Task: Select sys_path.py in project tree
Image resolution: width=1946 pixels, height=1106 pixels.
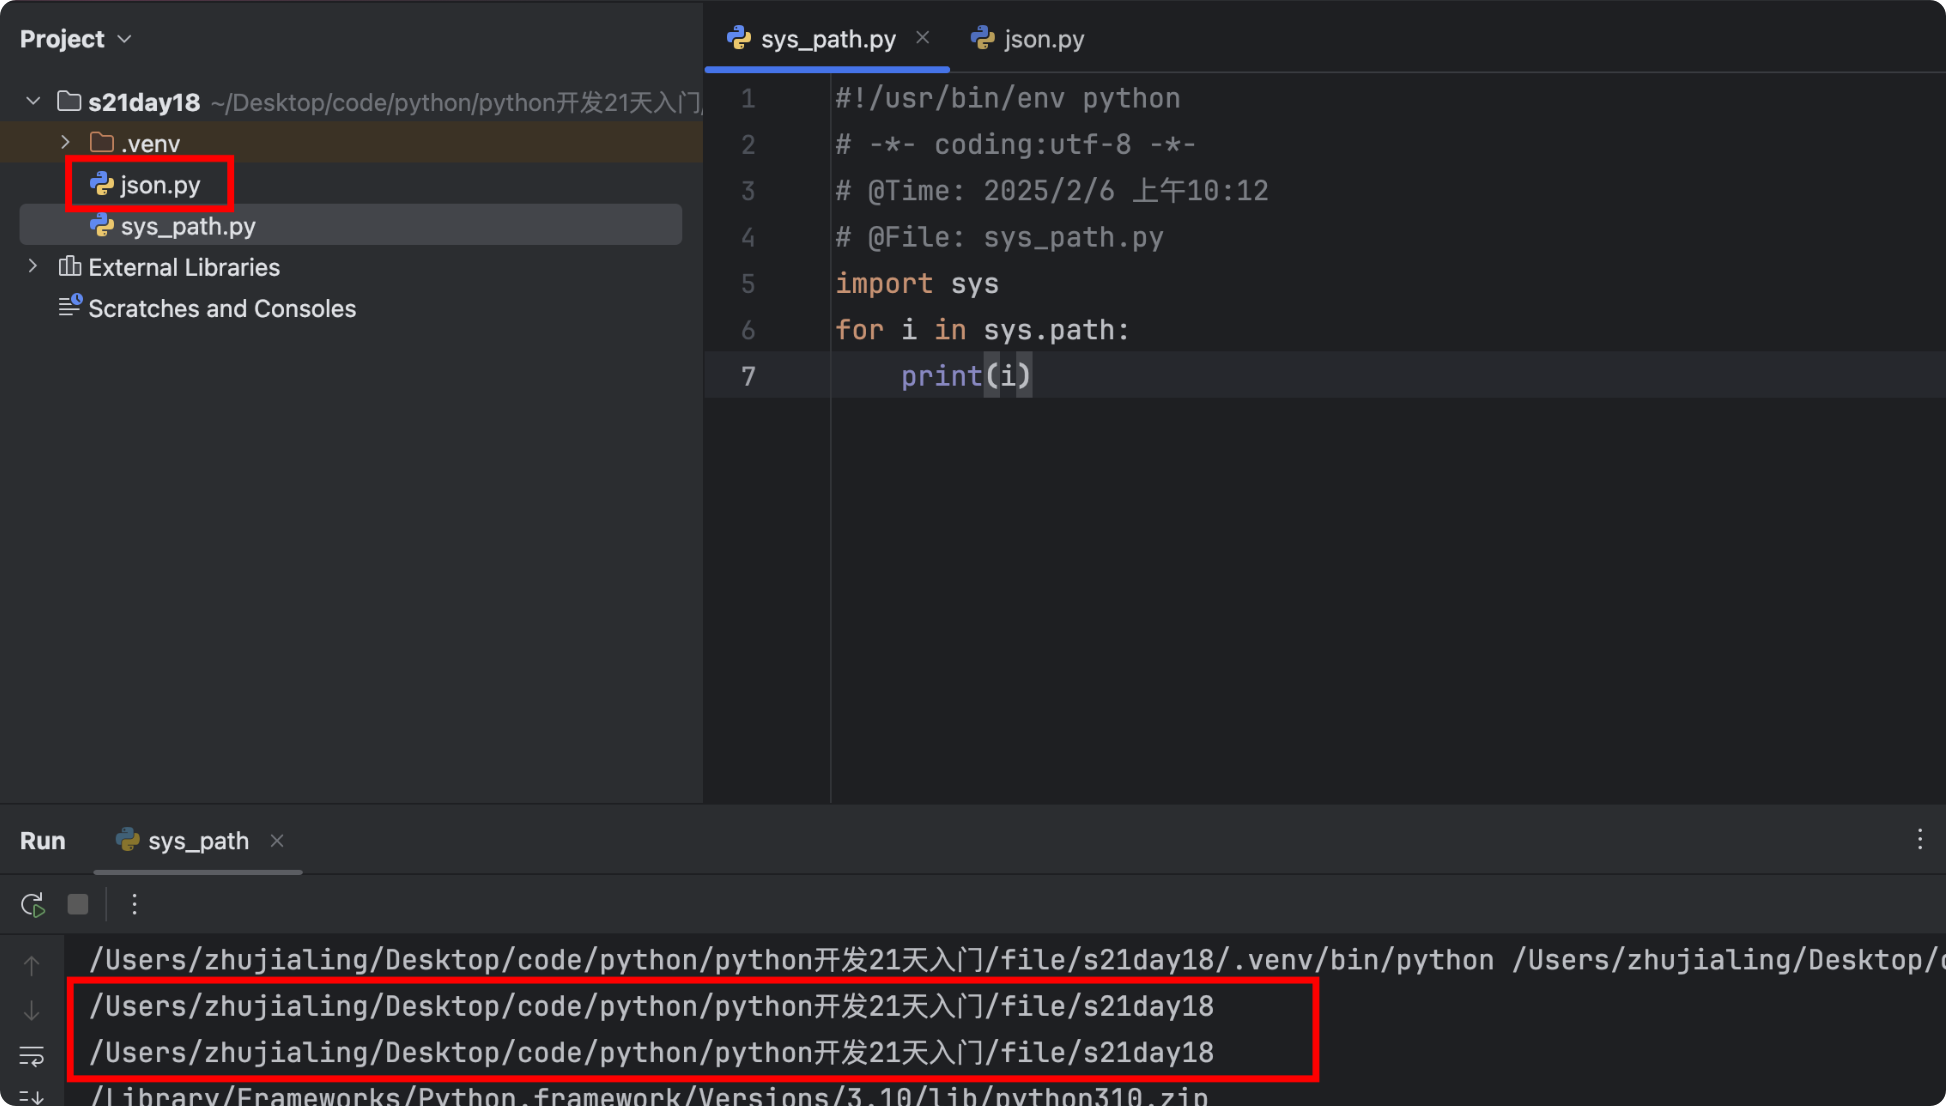Action: [x=187, y=226]
